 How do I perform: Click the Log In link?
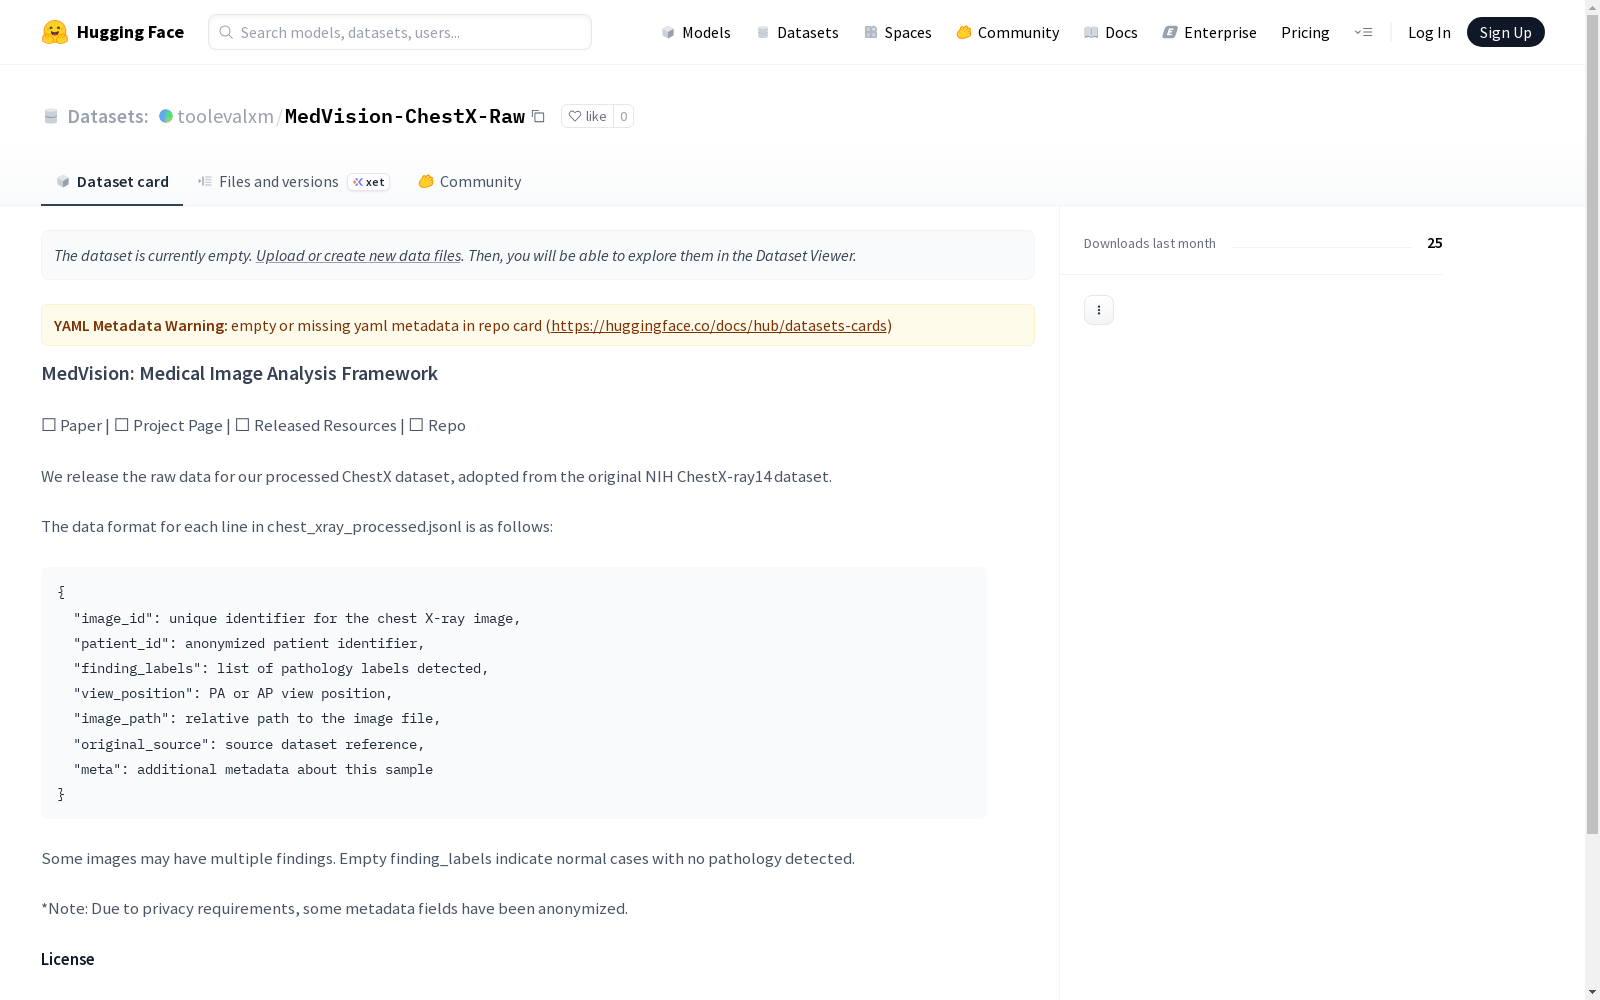pyautogui.click(x=1429, y=32)
